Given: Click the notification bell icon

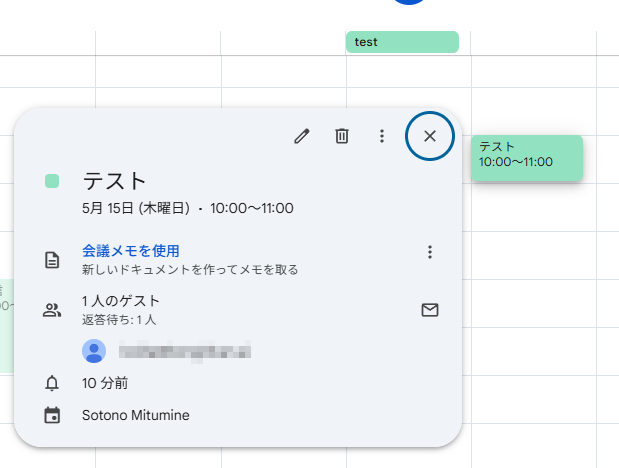Looking at the screenshot, I should tap(52, 383).
